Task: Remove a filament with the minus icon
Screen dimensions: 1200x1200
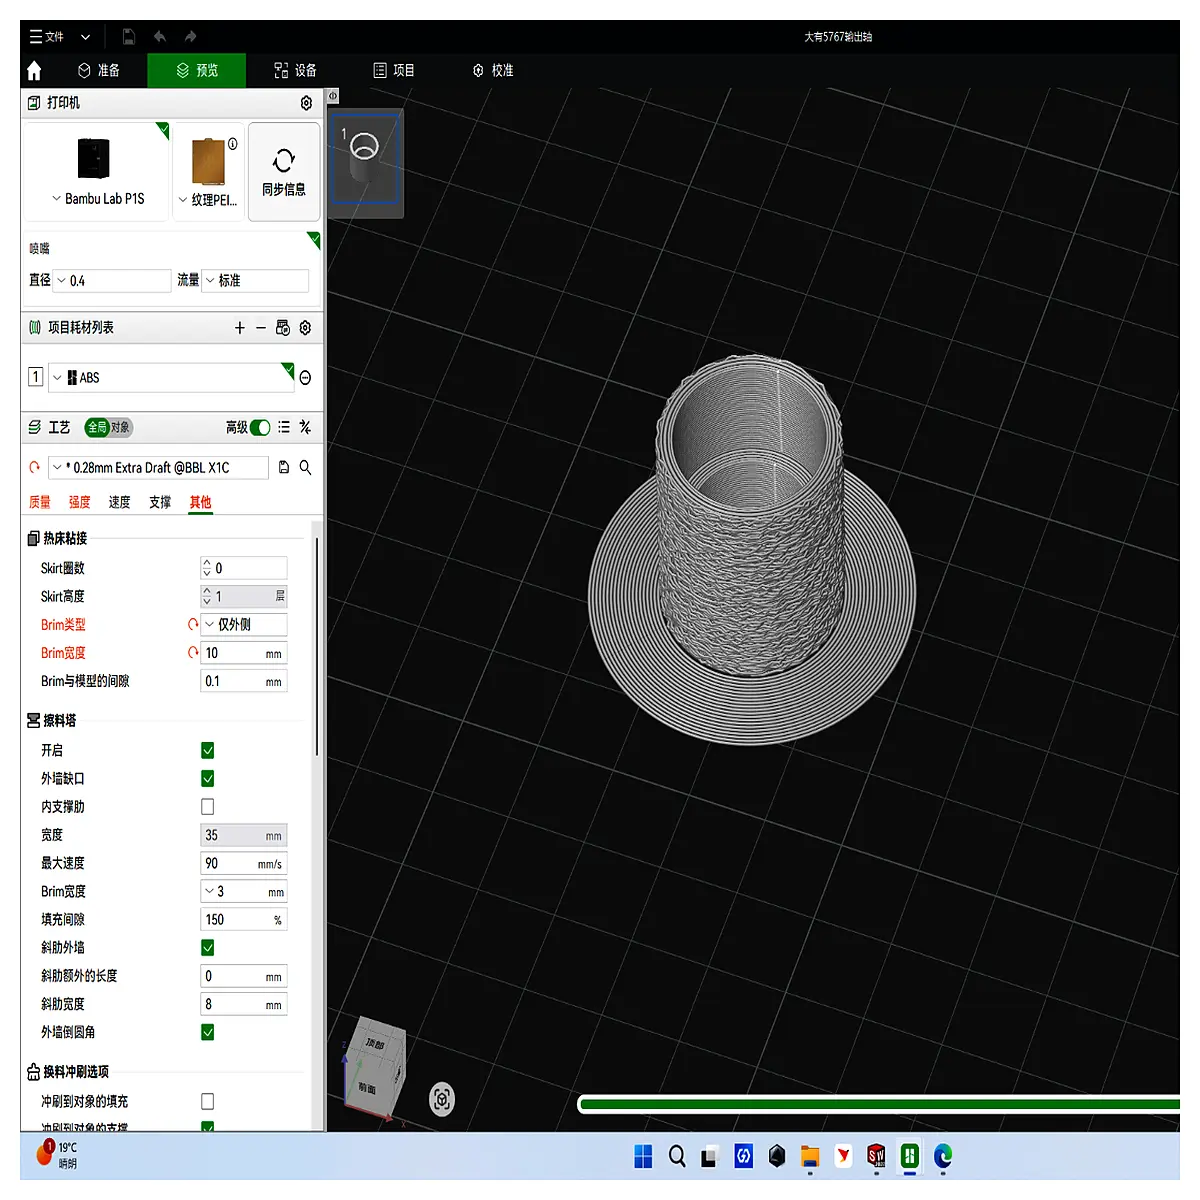Action: (x=261, y=328)
